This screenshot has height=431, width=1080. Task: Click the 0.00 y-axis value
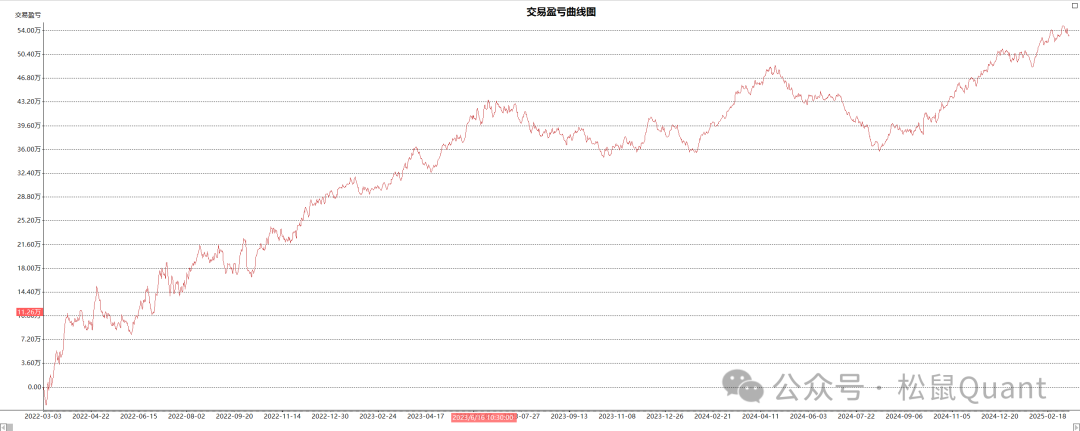pos(35,387)
